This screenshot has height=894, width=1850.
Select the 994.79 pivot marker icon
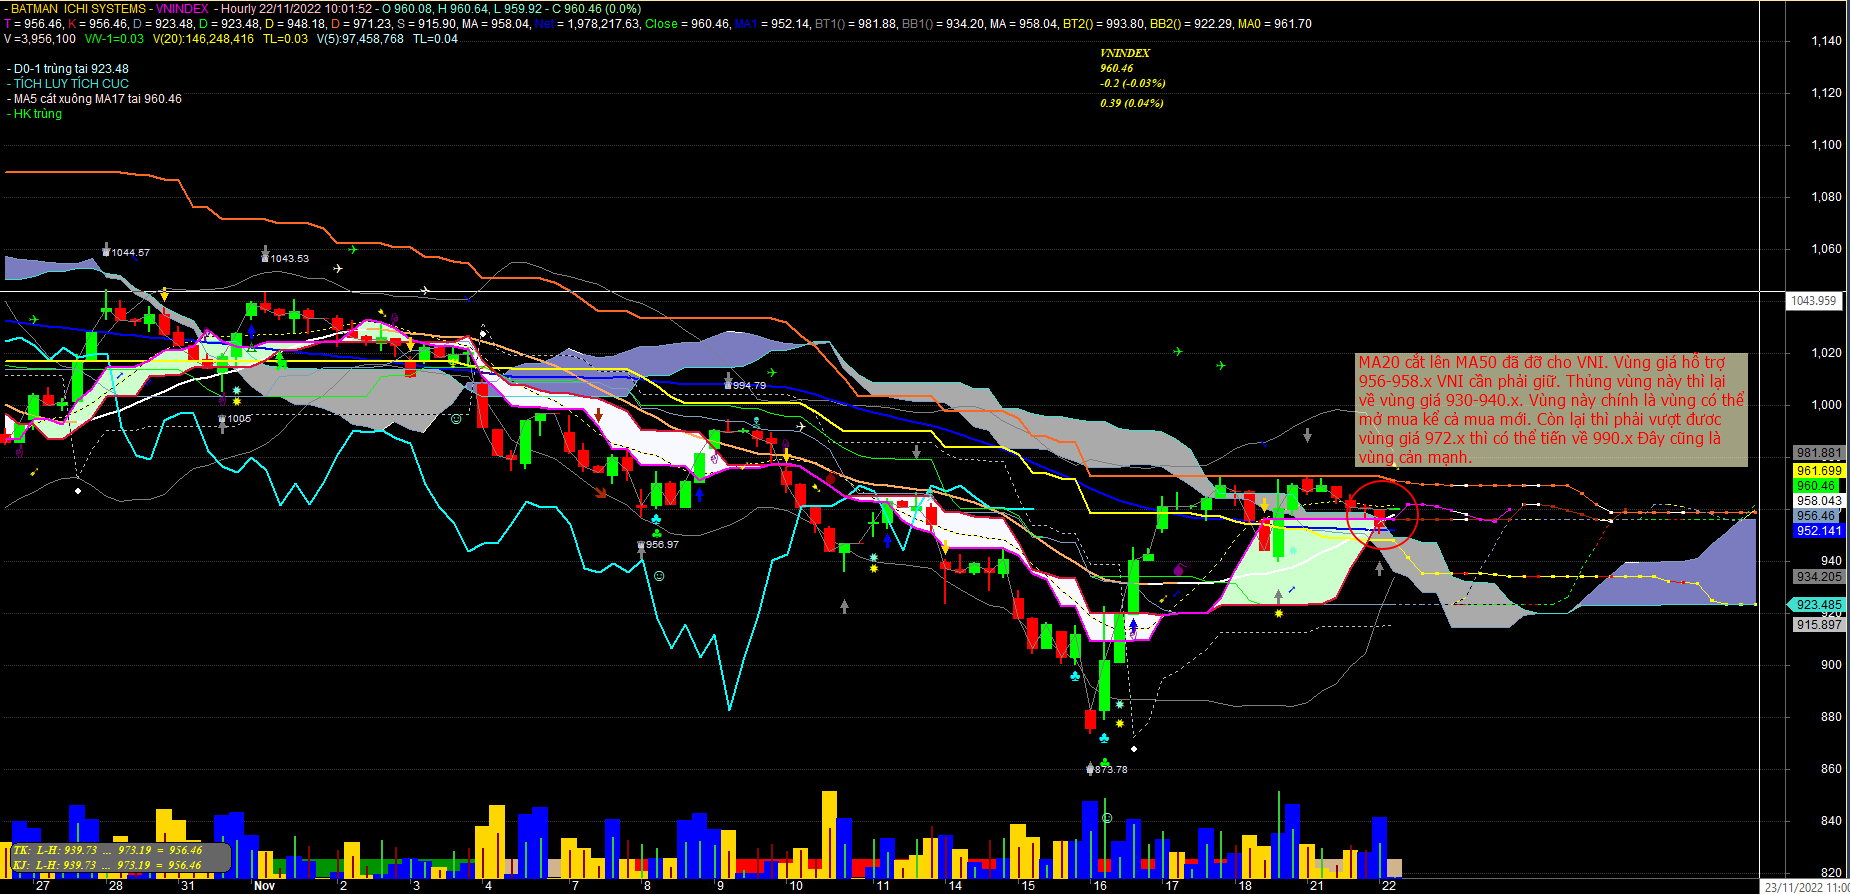(728, 384)
